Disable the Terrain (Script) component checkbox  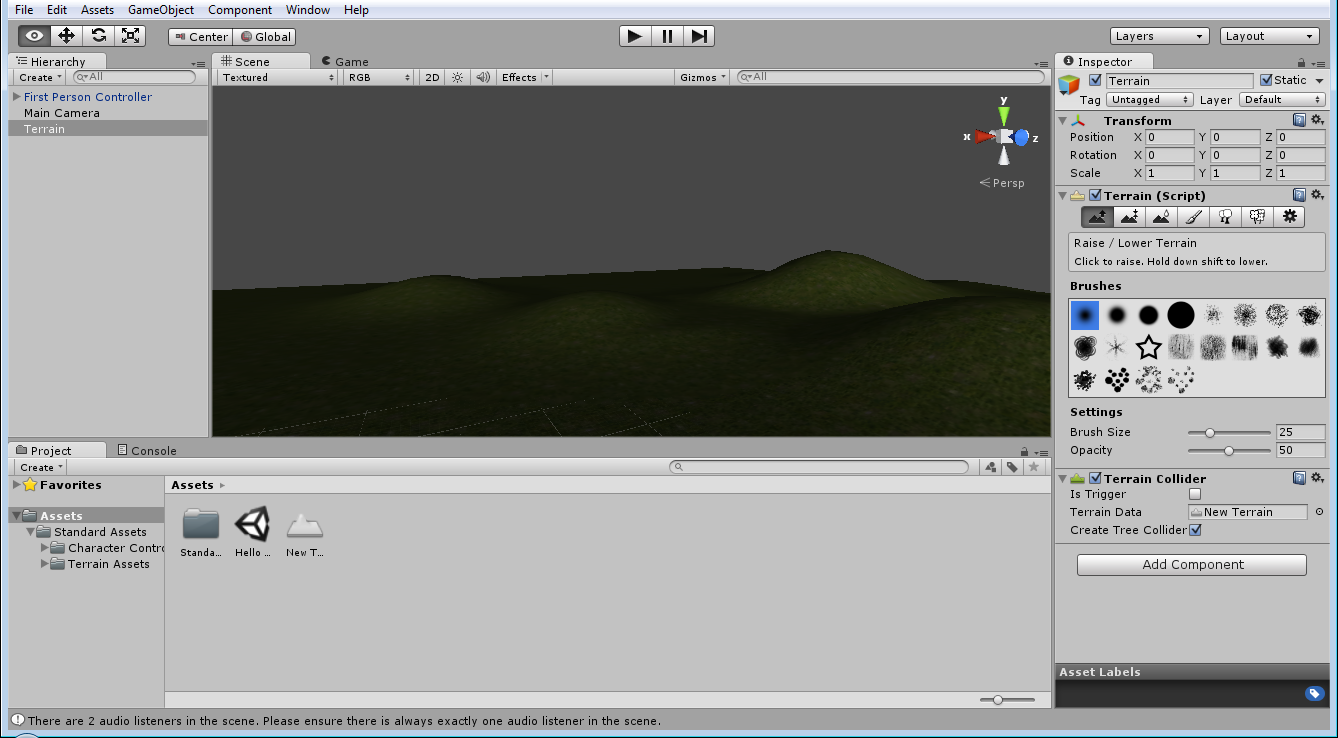(1095, 195)
